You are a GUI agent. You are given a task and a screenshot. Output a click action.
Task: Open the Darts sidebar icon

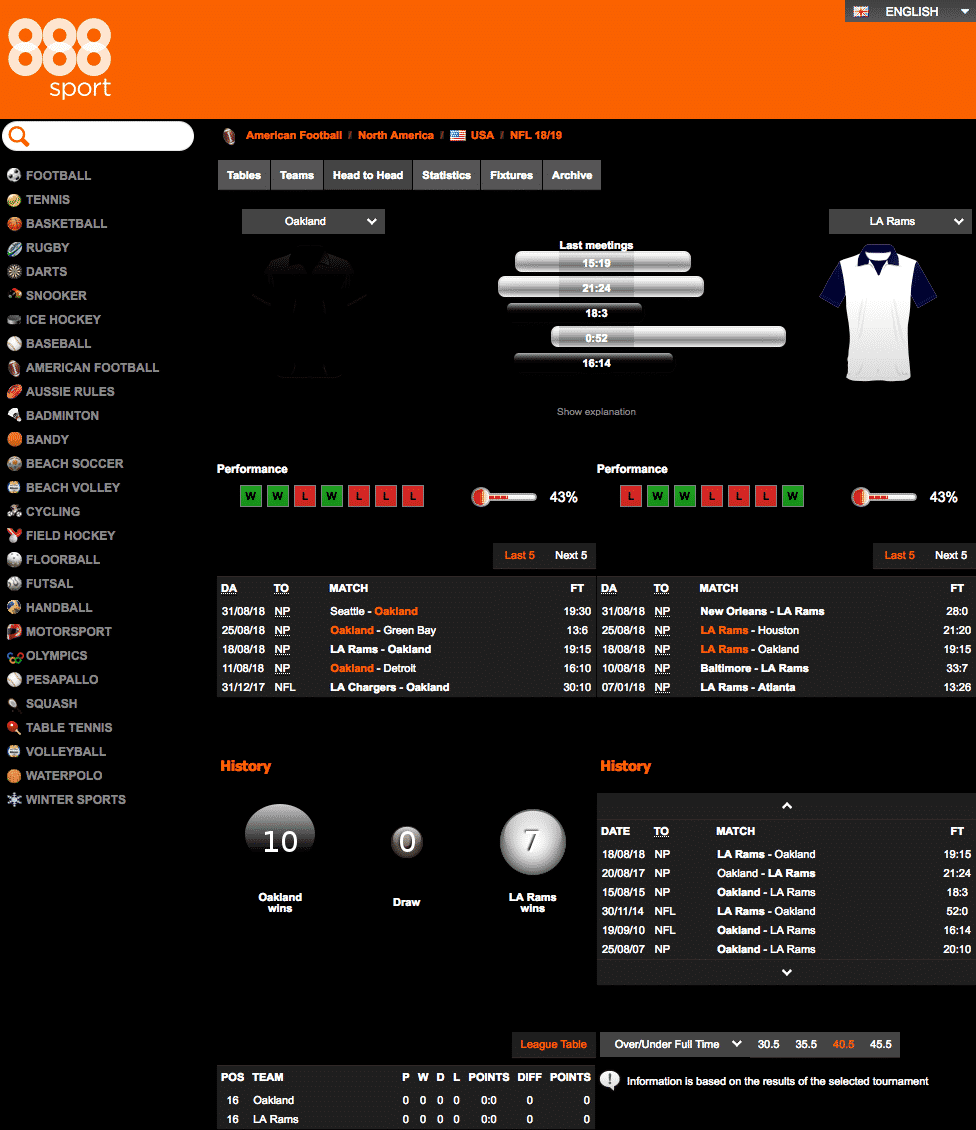(14, 272)
